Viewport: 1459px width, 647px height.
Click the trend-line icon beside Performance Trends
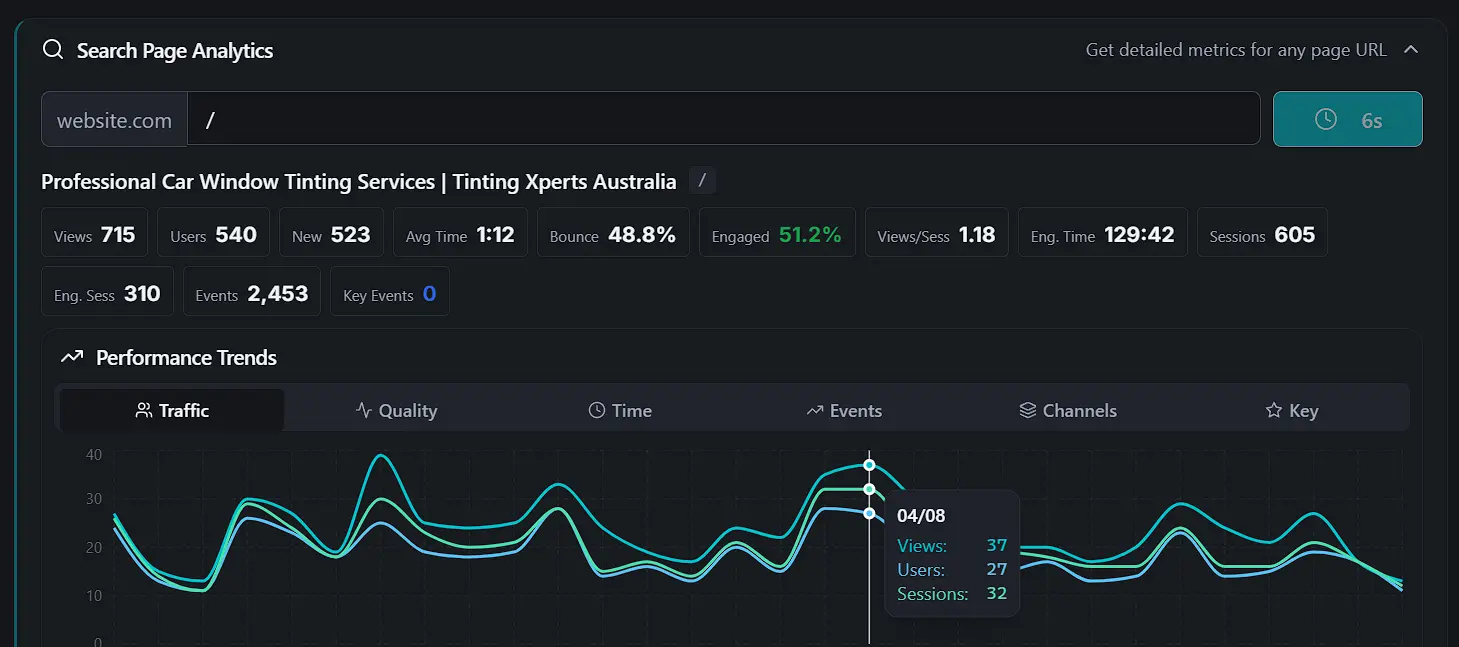point(70,356)
